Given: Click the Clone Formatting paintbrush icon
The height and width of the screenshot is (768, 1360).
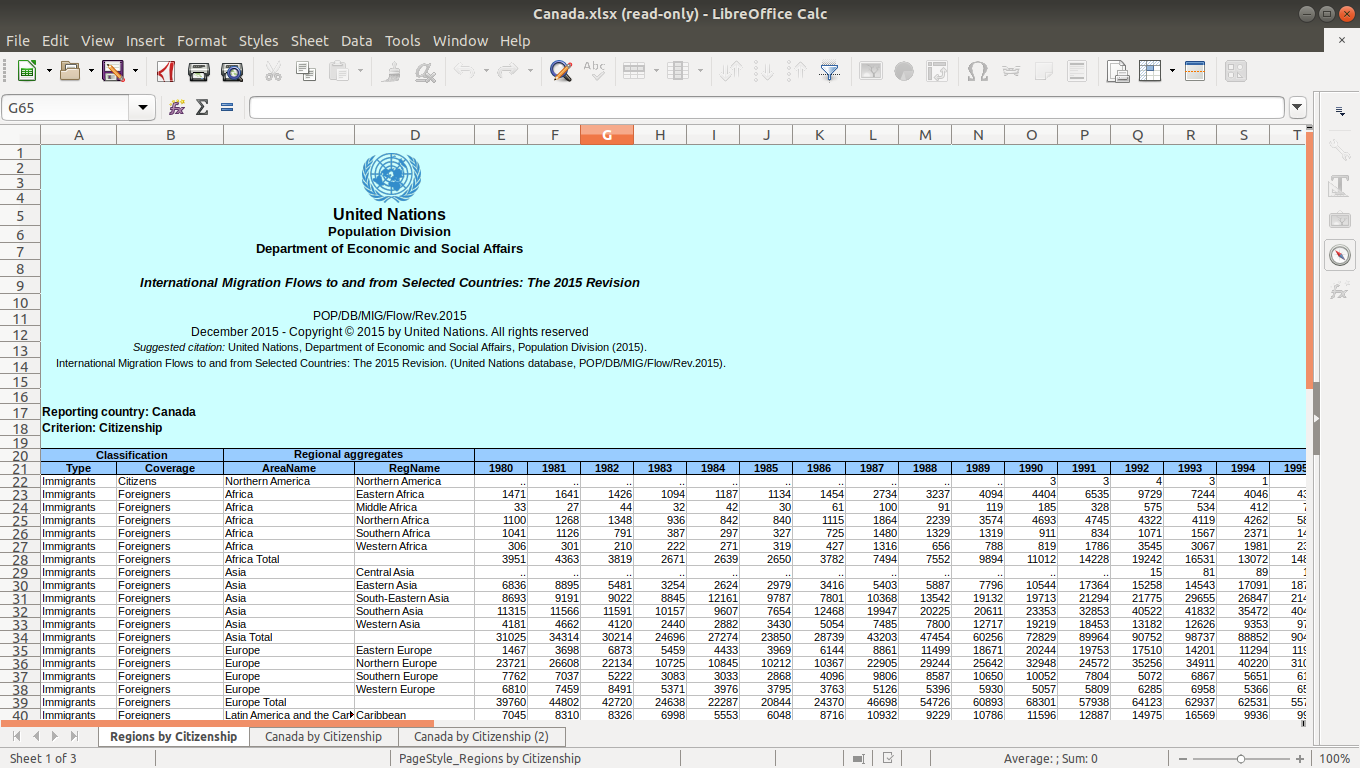Looking at the screenshot, I should [x=392, y=71].
